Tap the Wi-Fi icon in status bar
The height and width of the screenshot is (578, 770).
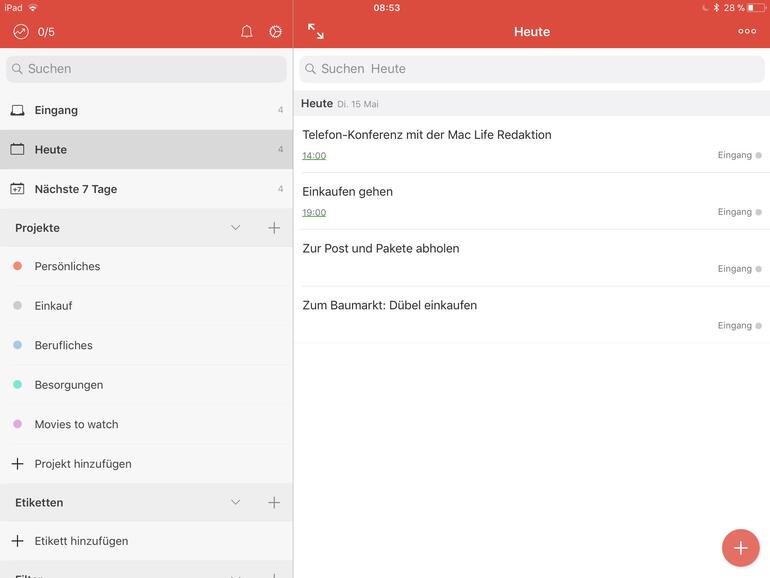(33, 8)
